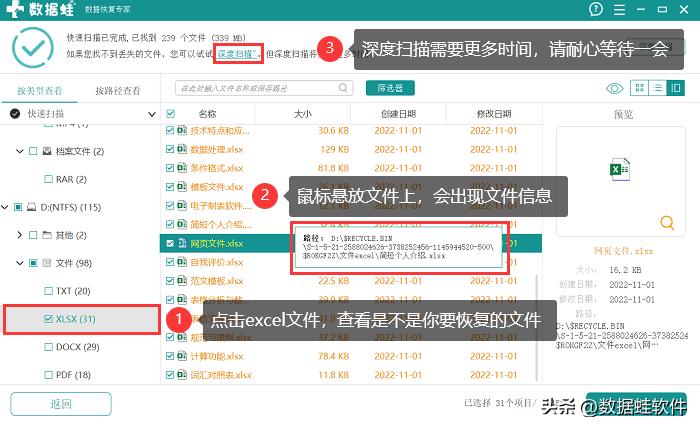700x428 pixels.
Task: Click the file list vertical scrollbar
Action: click(537, 328)
